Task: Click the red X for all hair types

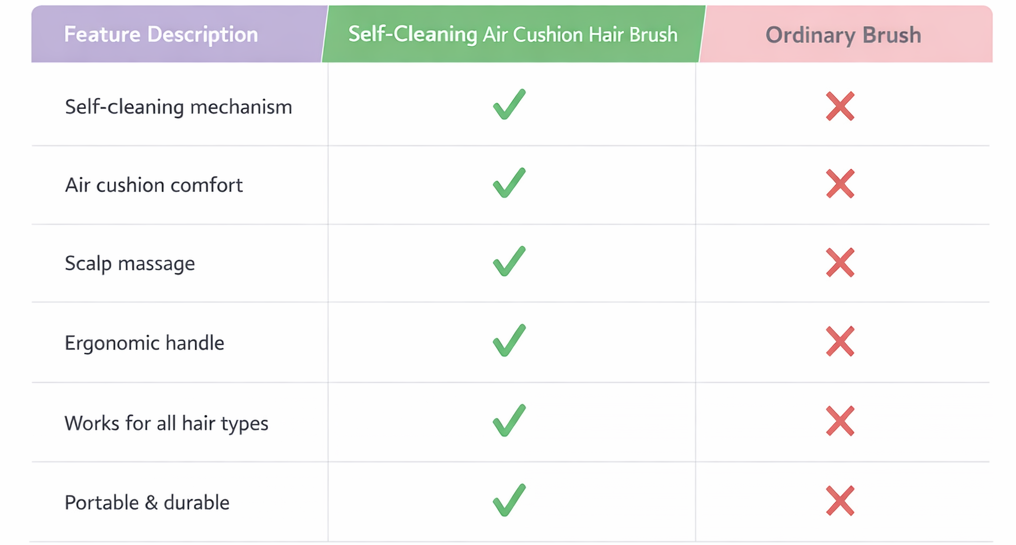Action: pos(840,422)
